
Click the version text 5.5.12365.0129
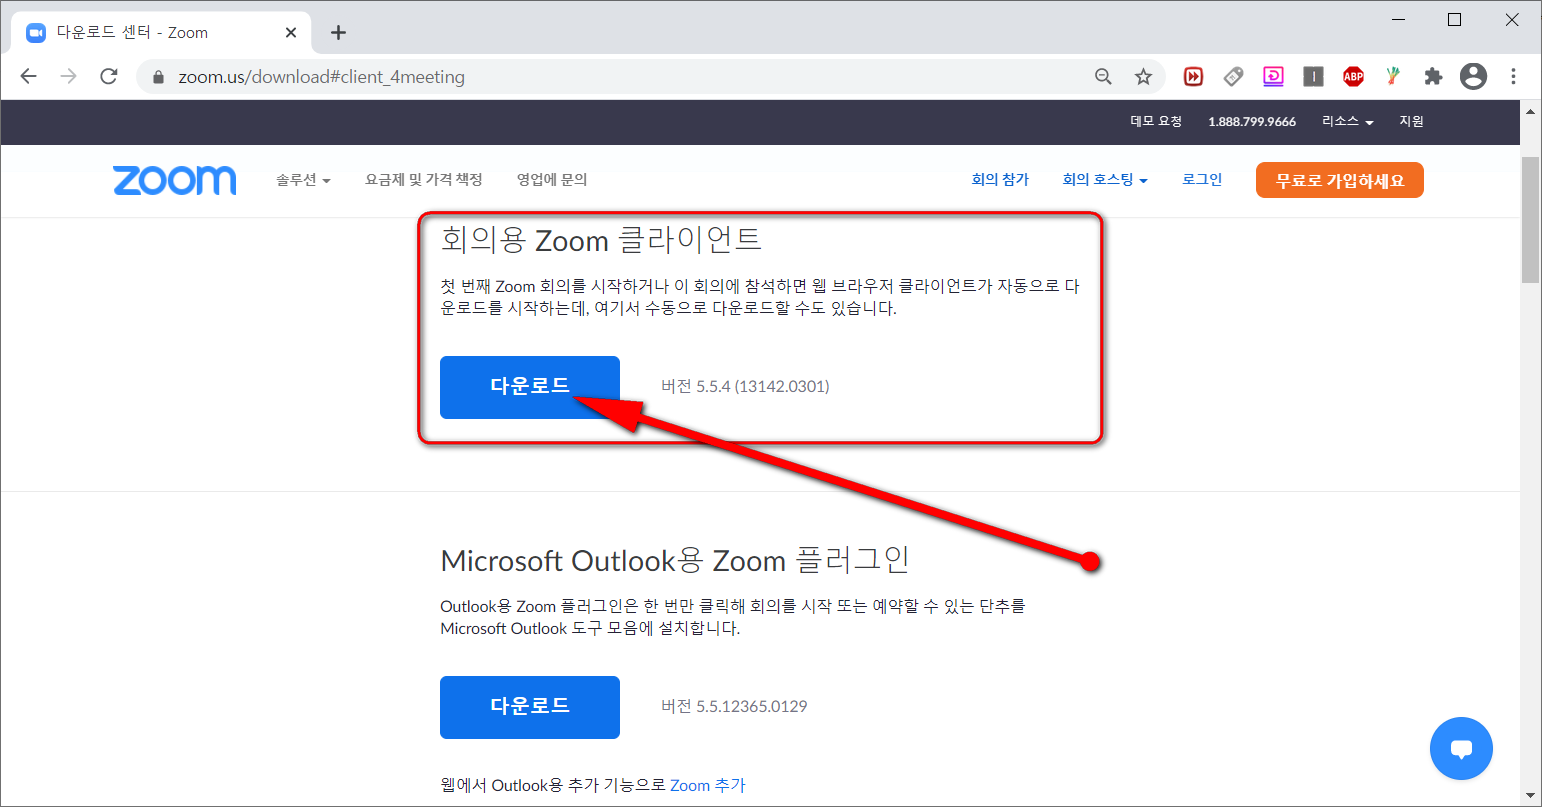(x=734, y=707)
